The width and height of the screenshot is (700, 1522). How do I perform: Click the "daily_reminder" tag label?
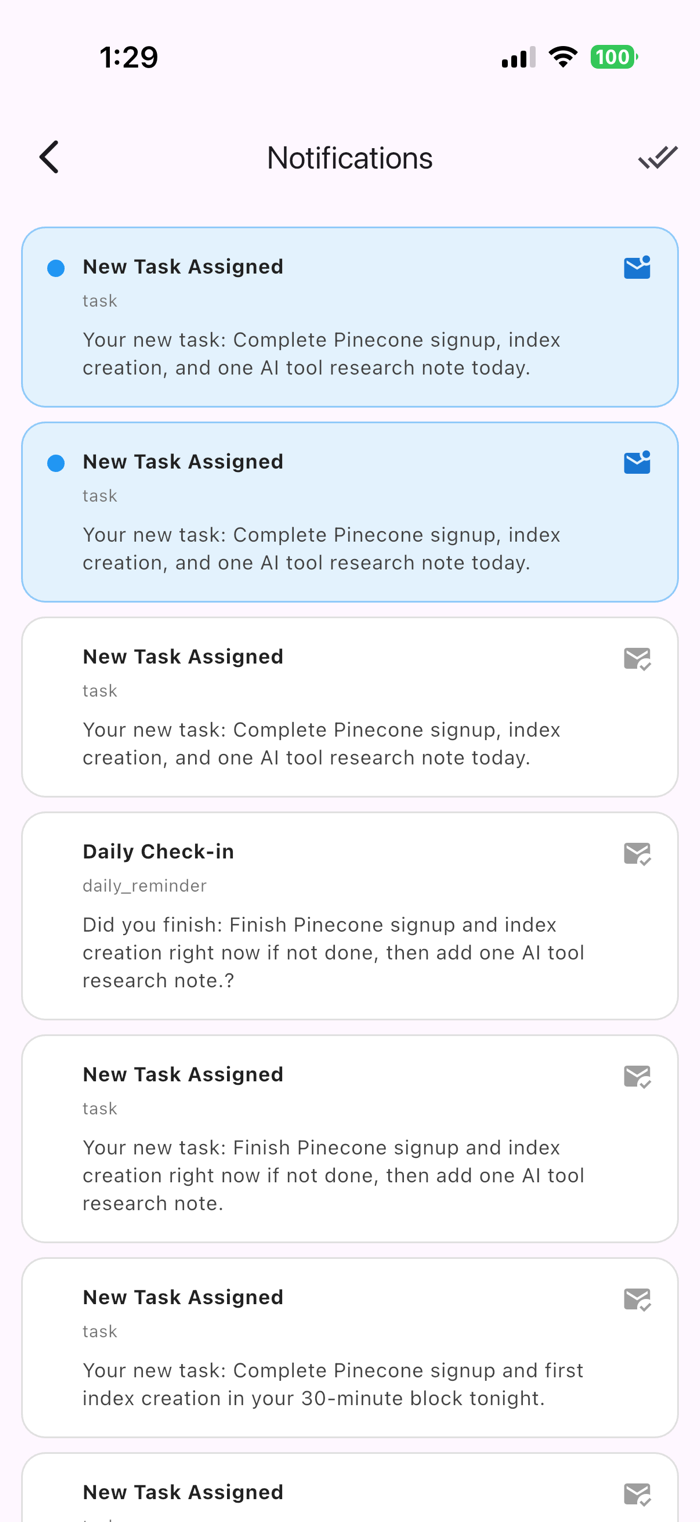145,886
